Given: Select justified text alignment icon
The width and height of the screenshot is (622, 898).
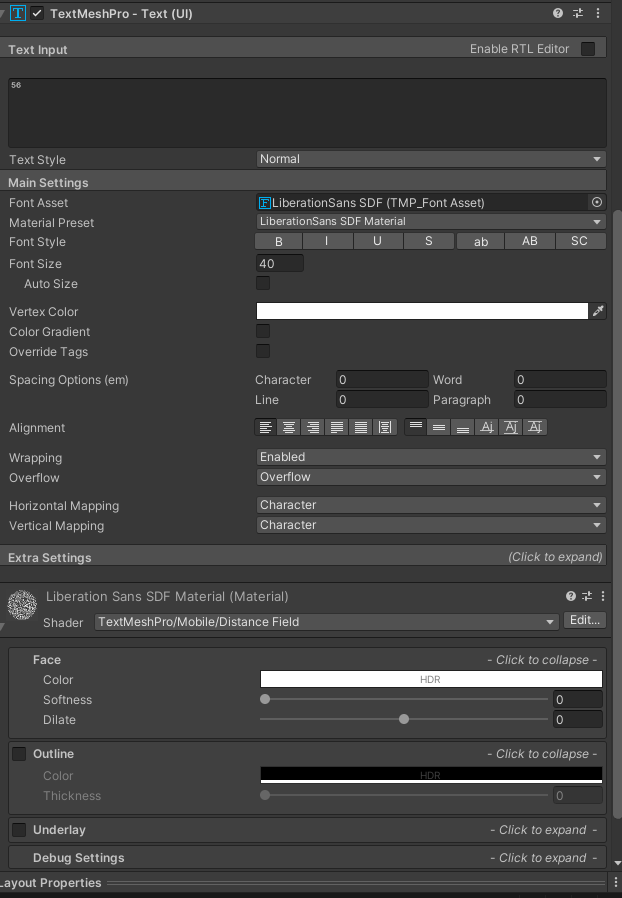Looking at the screenshot, I should pos(337,427).
